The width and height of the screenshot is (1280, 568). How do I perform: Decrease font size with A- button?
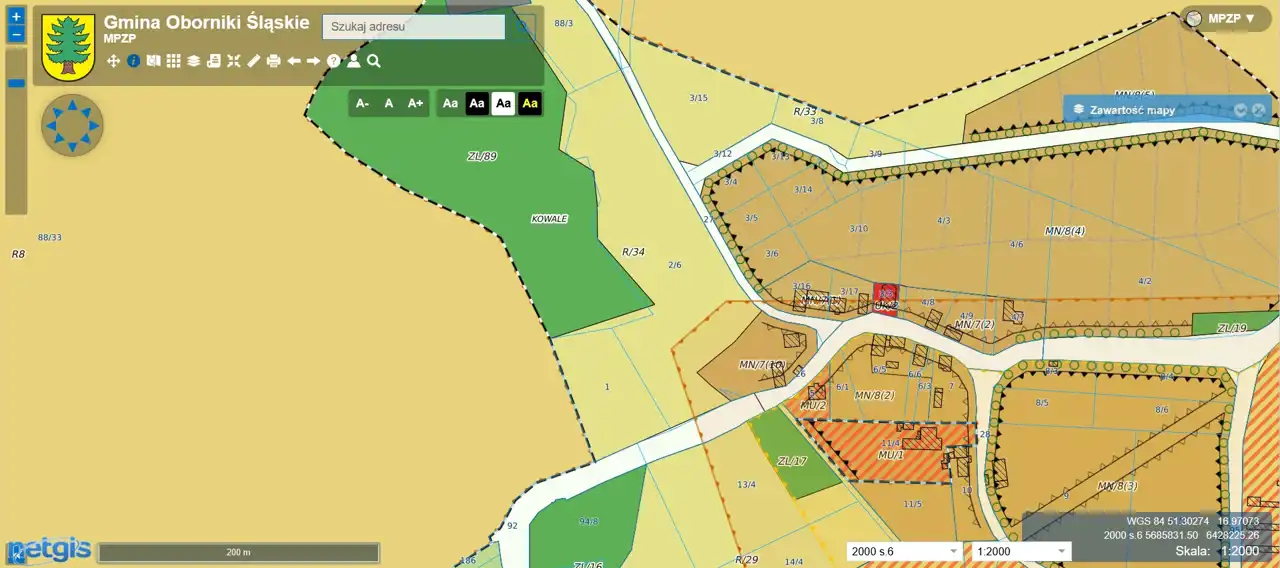click(362, 103)
